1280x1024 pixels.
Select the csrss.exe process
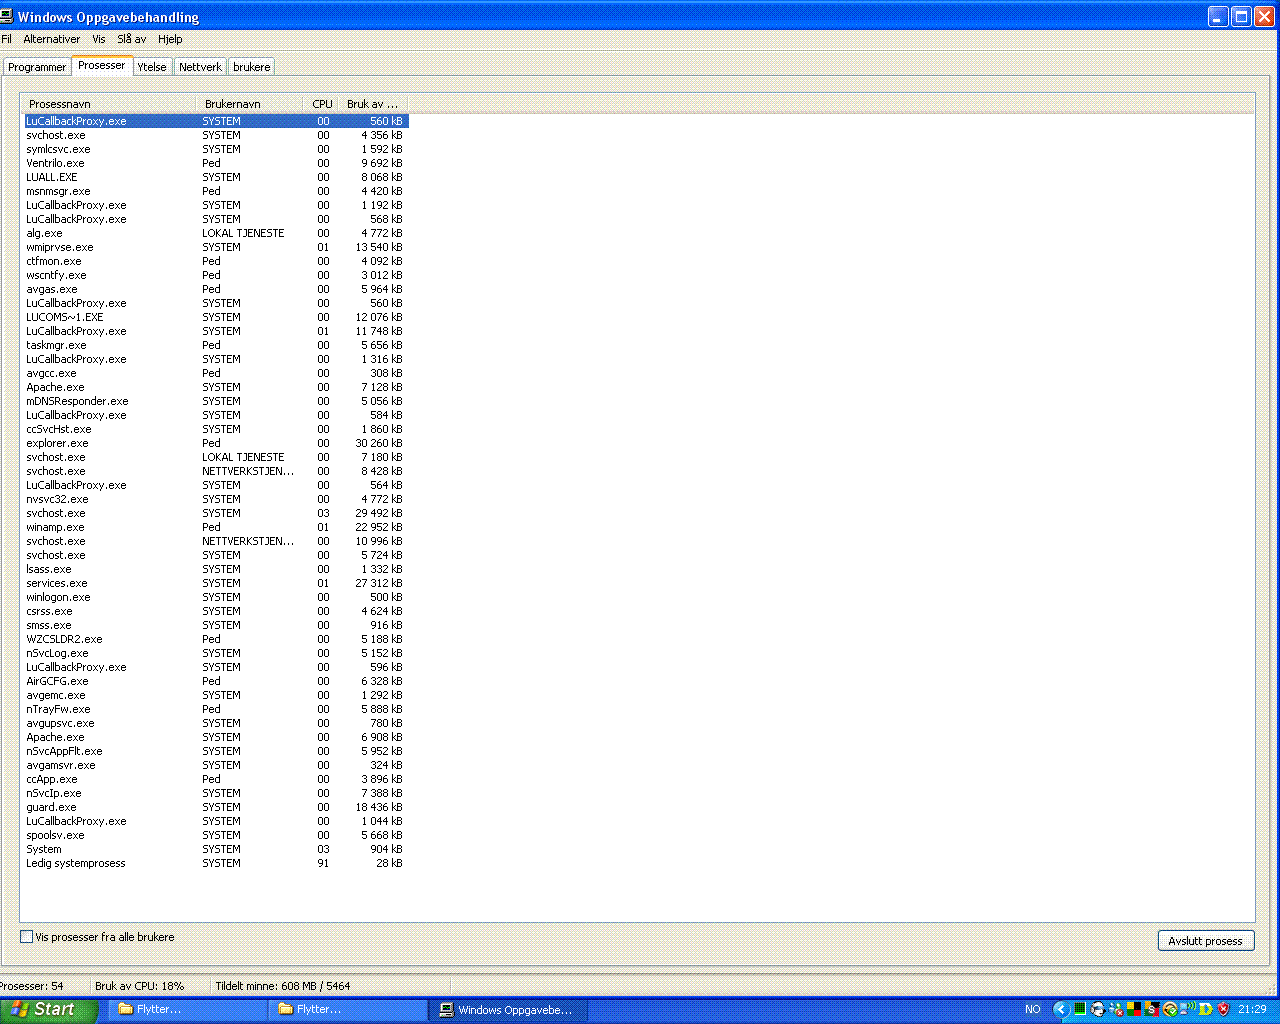216,611
